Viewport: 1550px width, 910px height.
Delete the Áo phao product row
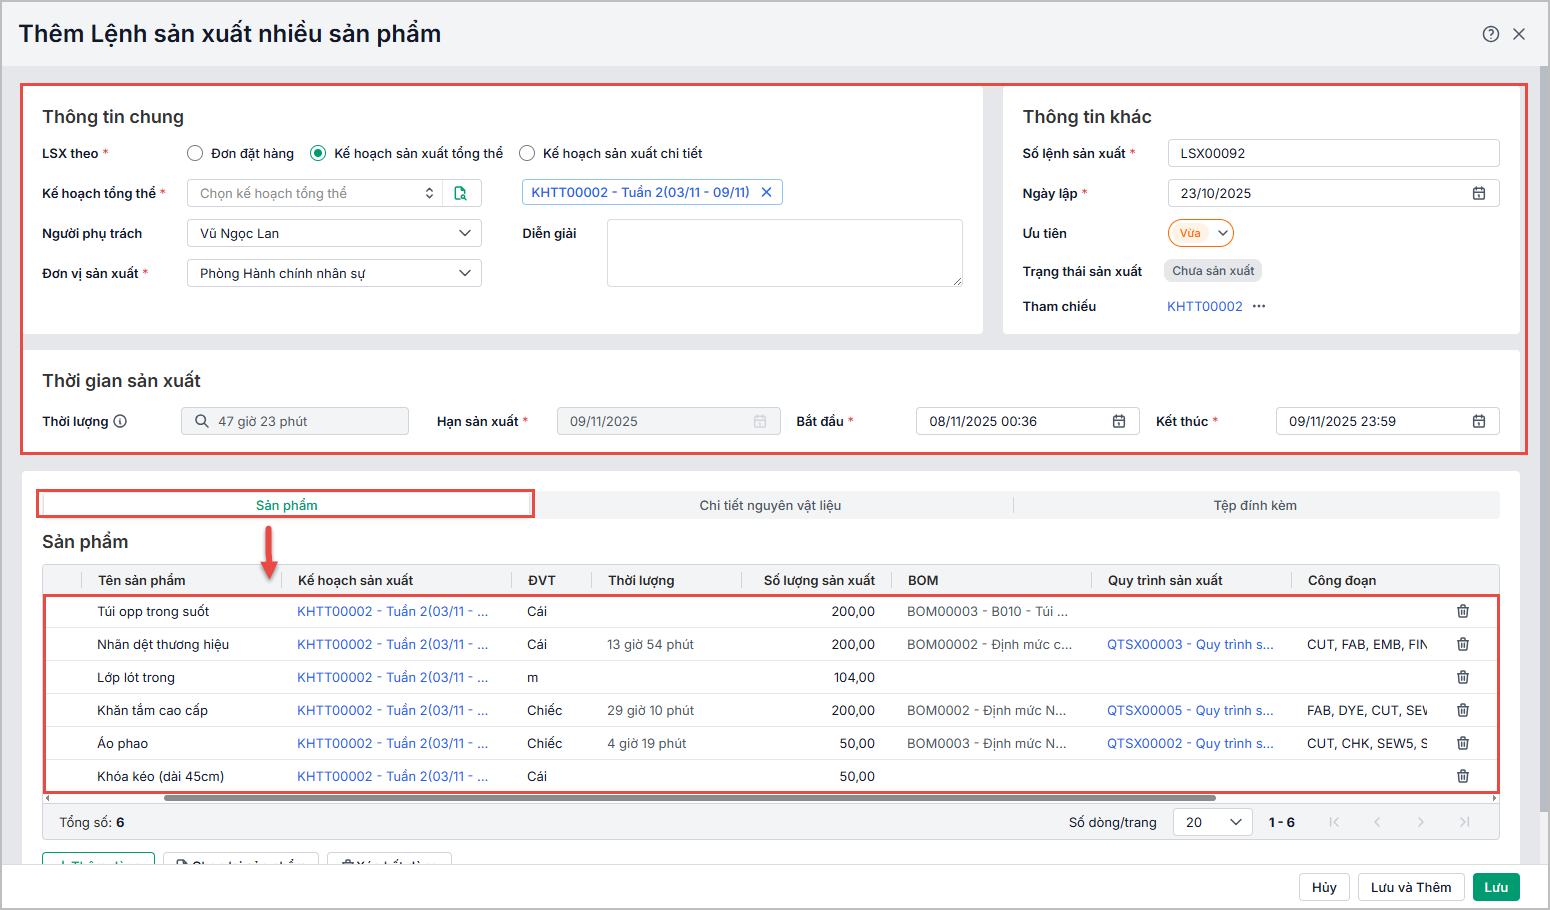coord(1463,743)
